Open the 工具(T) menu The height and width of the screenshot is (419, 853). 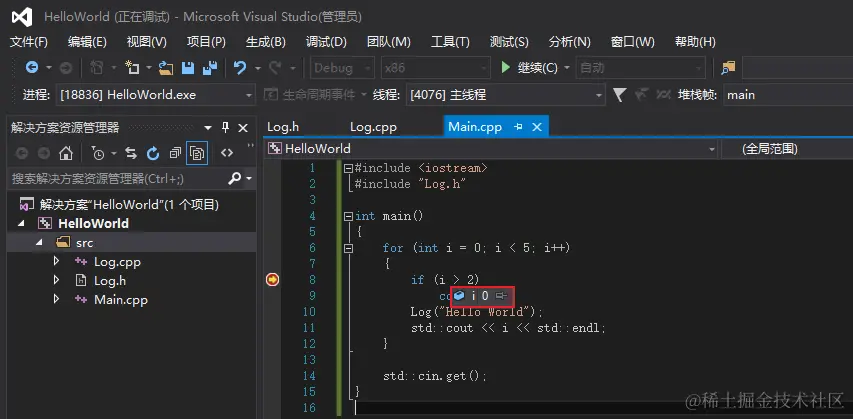pyautogui.click(x=450, y=42)
